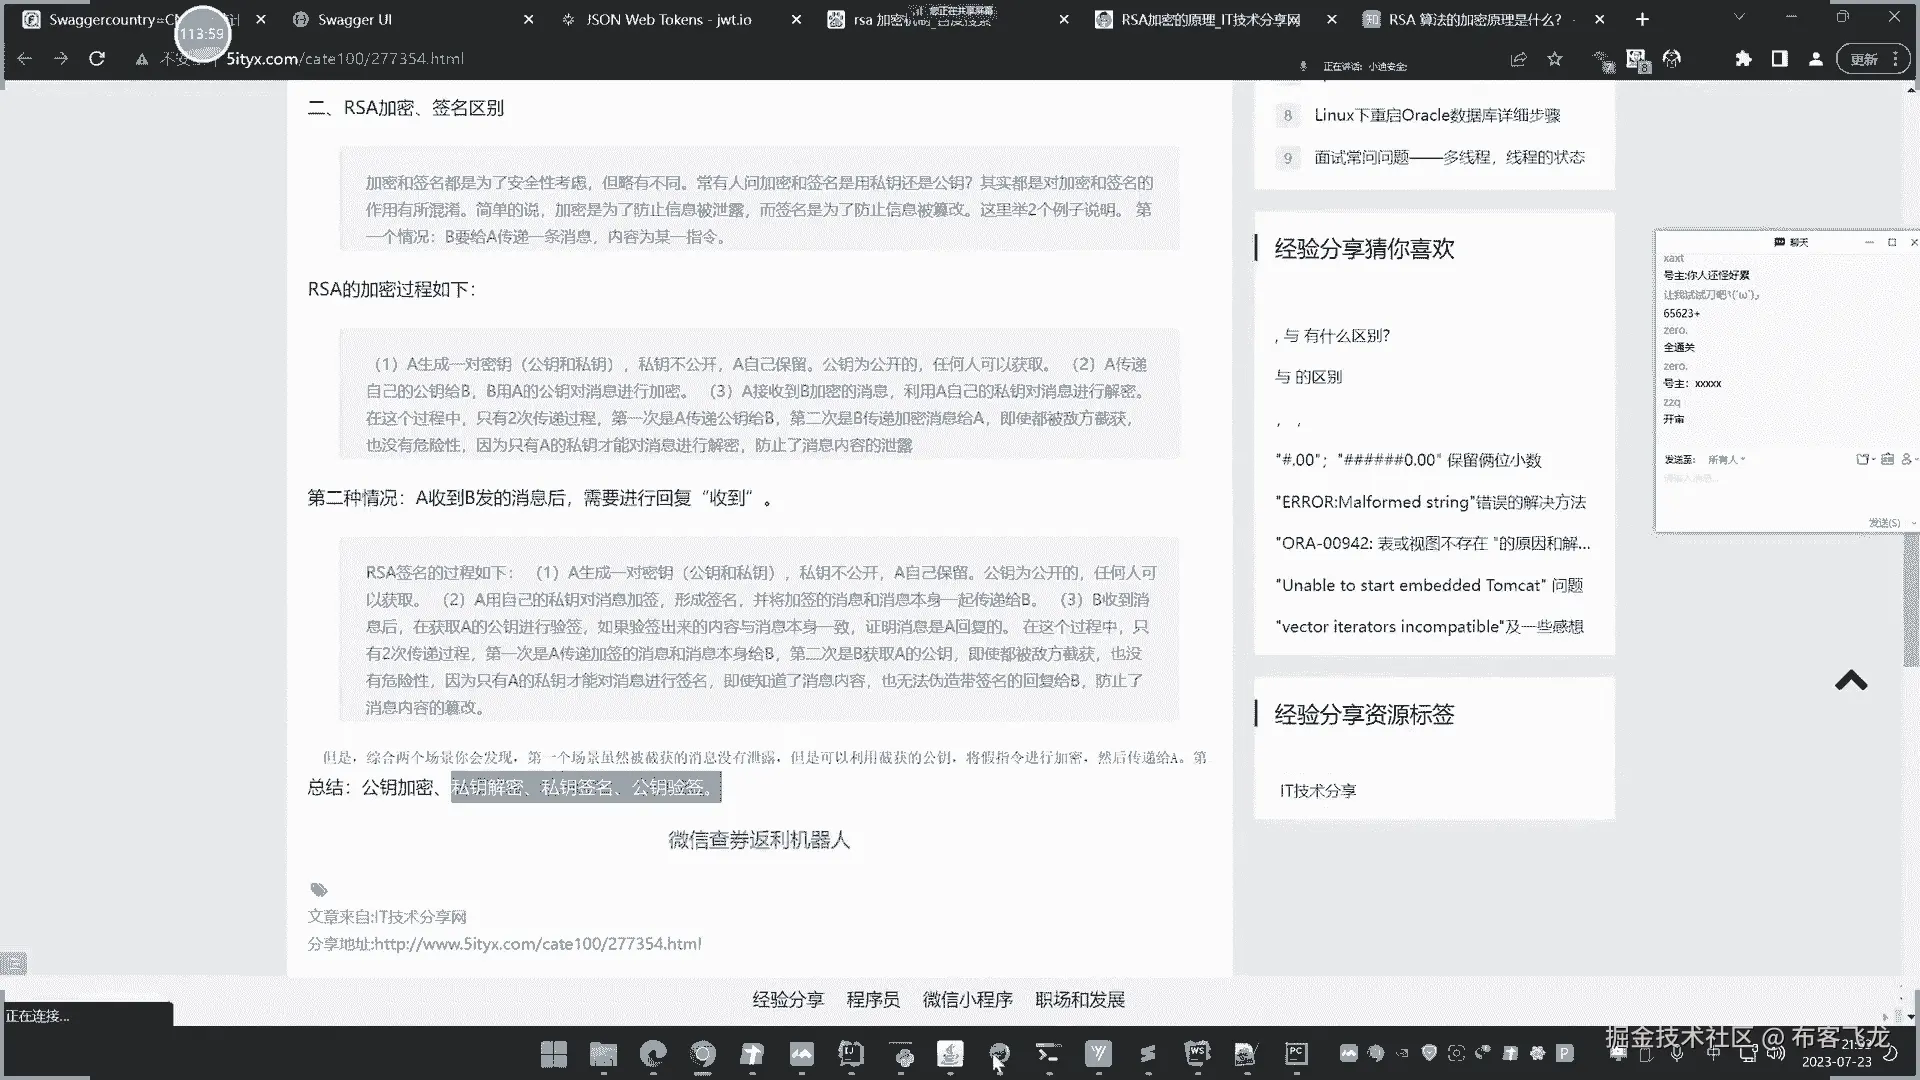Open the 程序员 footer link
The width and height of the screenshot is (1920, 1080).
click(x=872, y=999)
